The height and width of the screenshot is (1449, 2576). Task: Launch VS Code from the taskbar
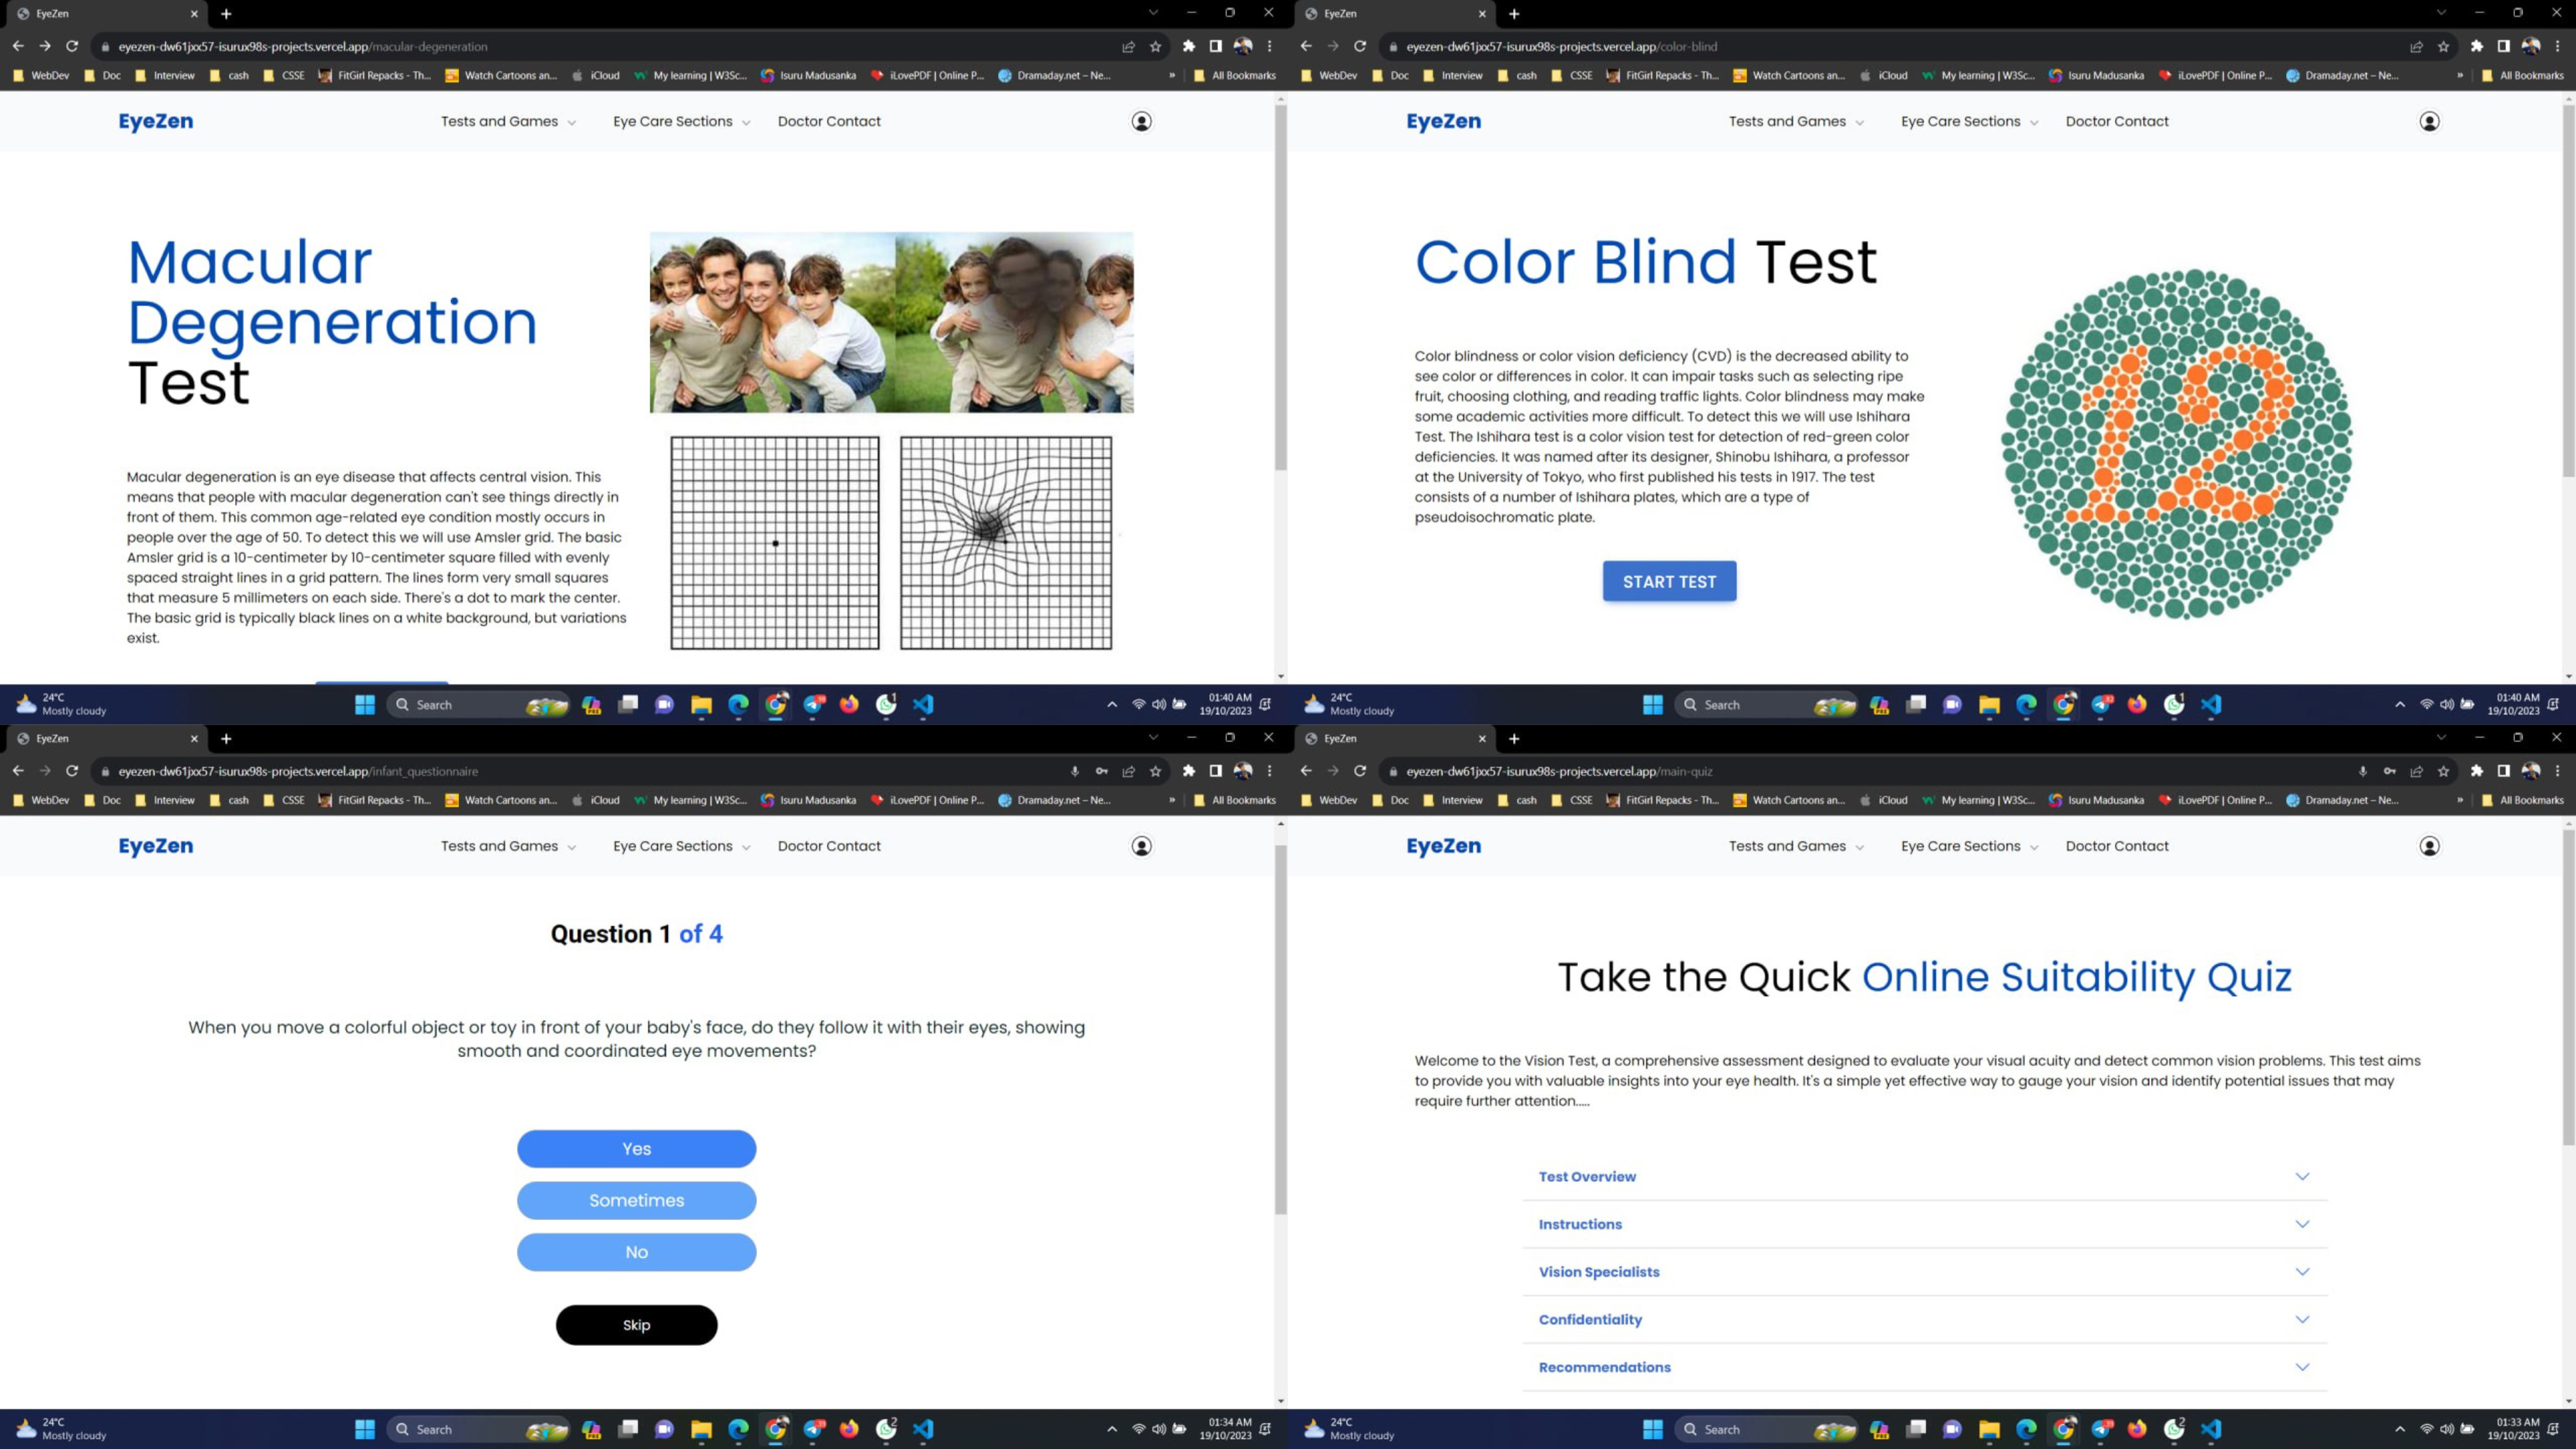(921, 705)
